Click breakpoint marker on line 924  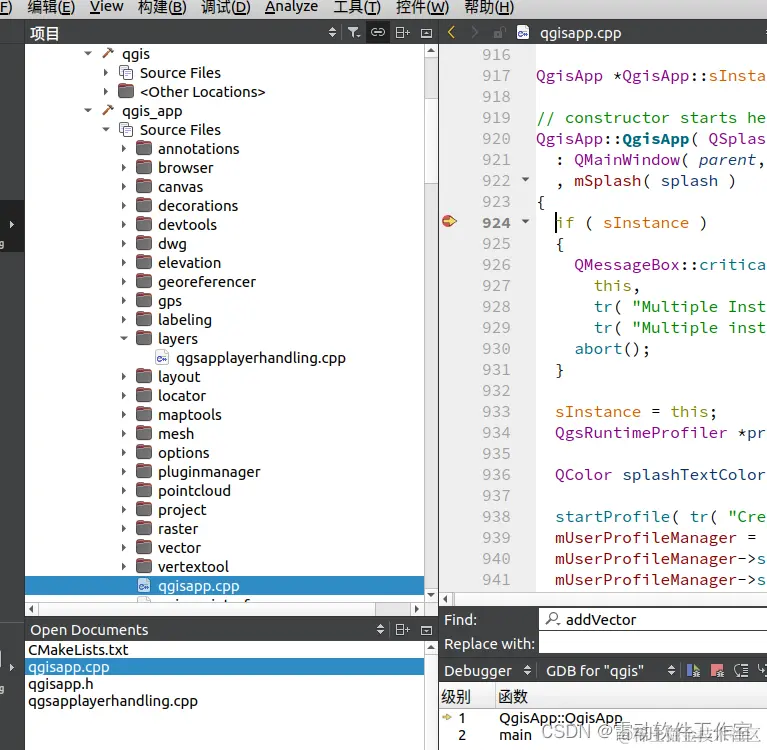(449, 222)
